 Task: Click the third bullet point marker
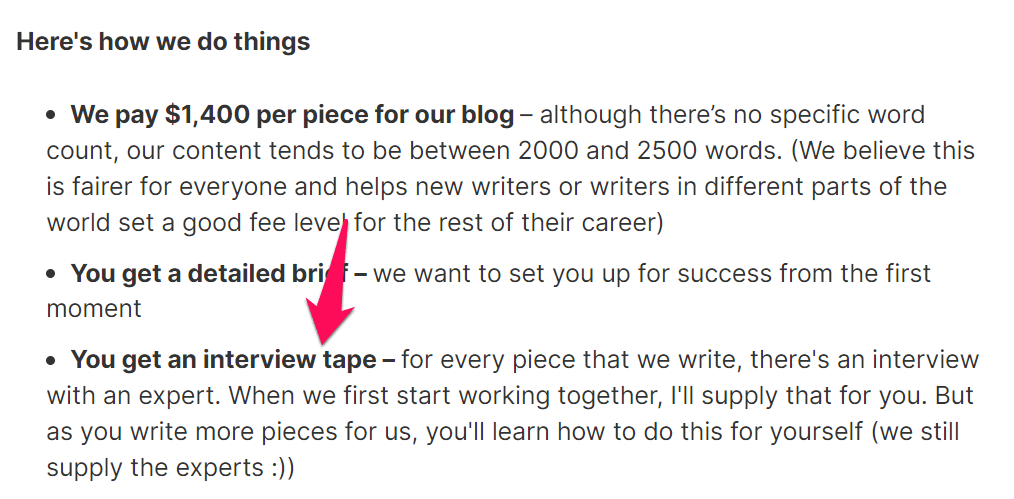click(x=52, y=360)
